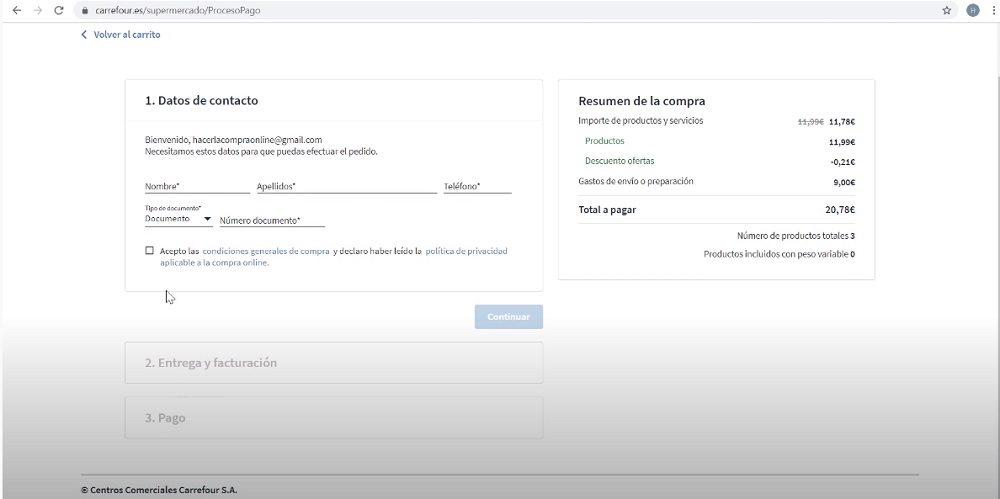
Task: Open the condiciones generales de compra link
Action: click(266, 251)
